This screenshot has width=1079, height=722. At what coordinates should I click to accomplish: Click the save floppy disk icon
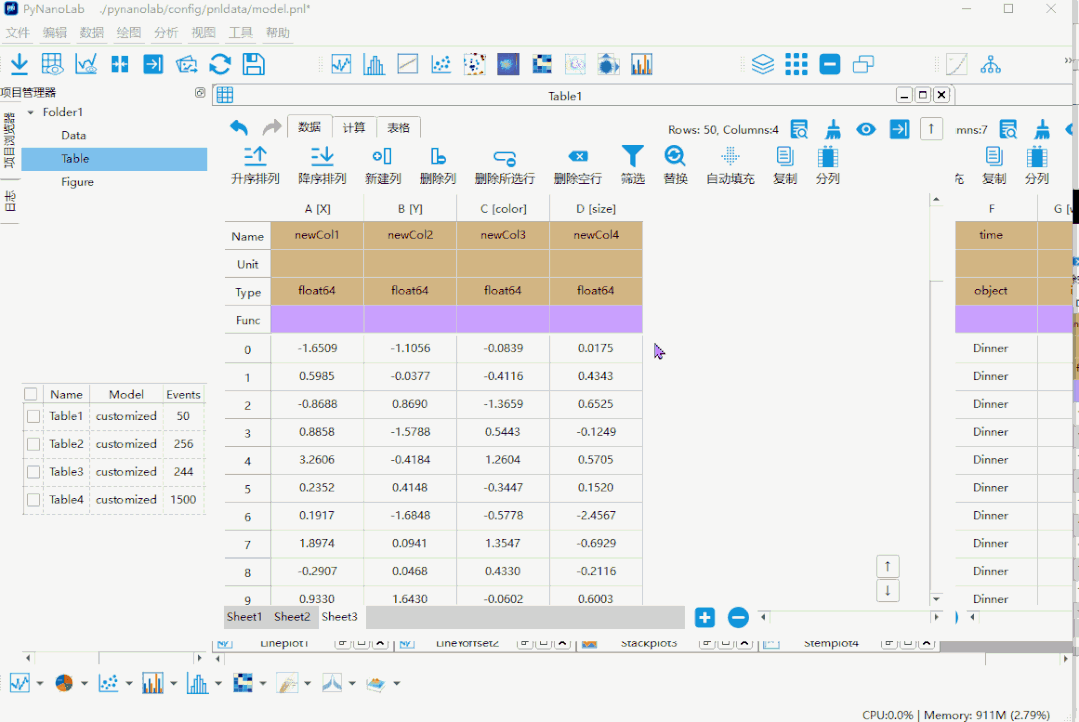(253, 64)
